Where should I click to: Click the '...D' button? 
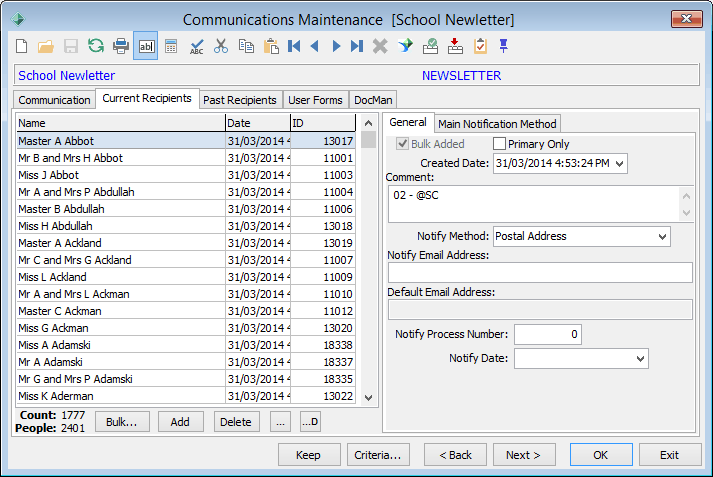[x=310, y=422]
